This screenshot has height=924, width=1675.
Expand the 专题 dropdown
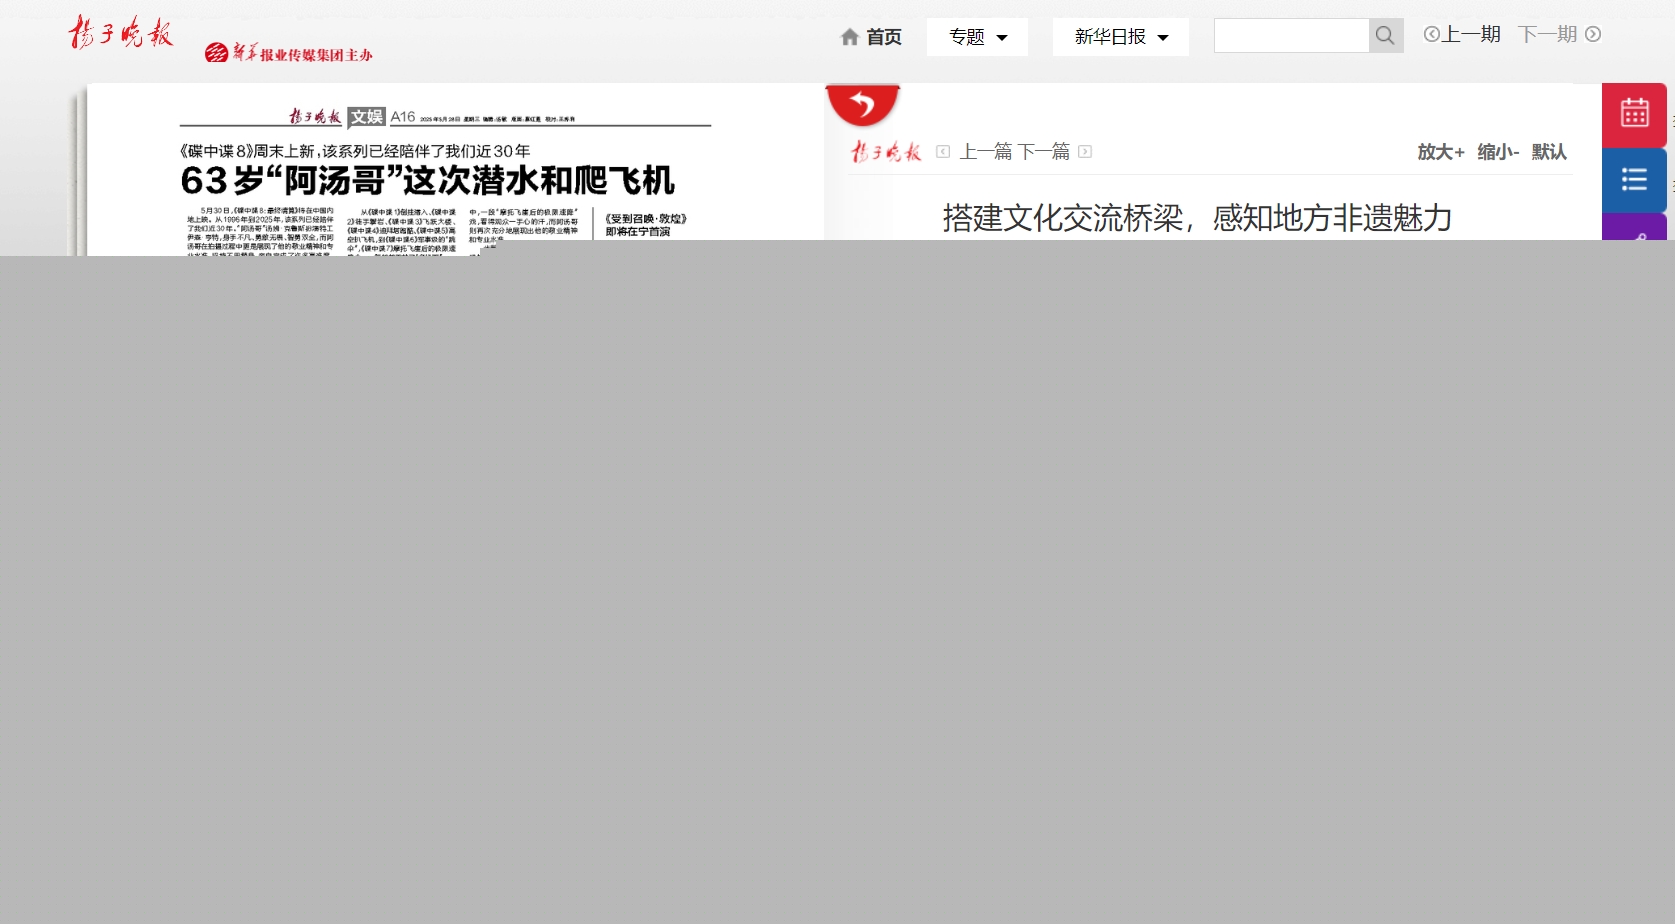[977, 37]
